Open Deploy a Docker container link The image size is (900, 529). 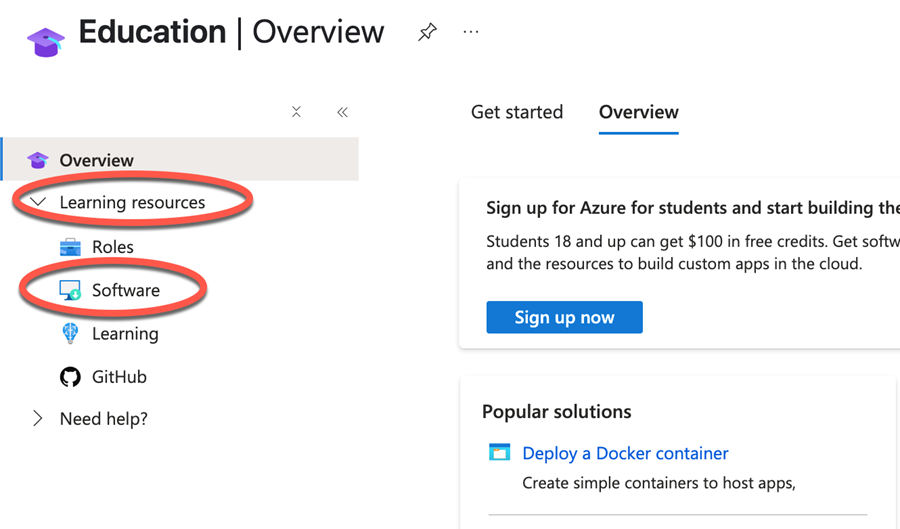click(x=625, y=453)
